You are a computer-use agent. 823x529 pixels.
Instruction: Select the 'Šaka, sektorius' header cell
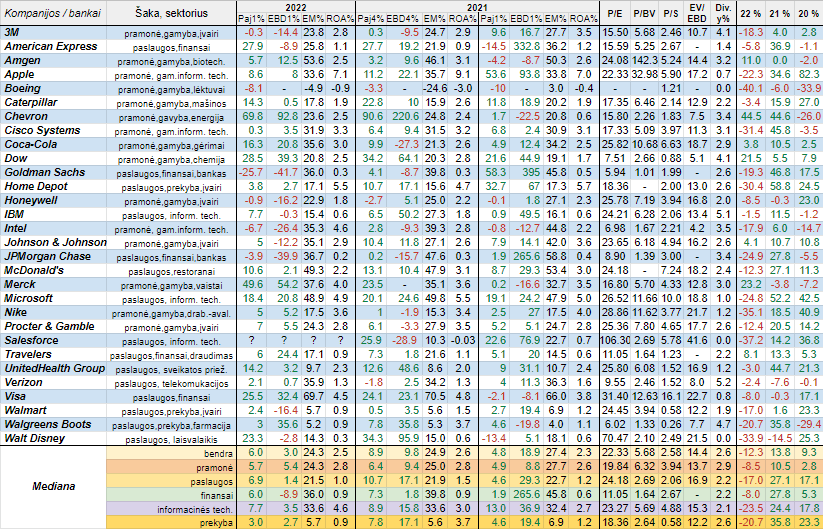pyautogui.click(x=172, y=13)
